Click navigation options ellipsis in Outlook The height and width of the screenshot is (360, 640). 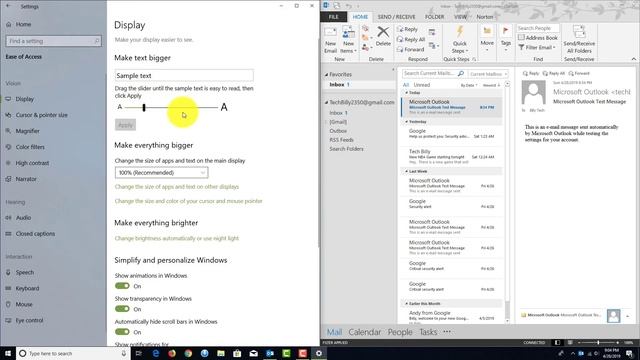pos(447,332)
